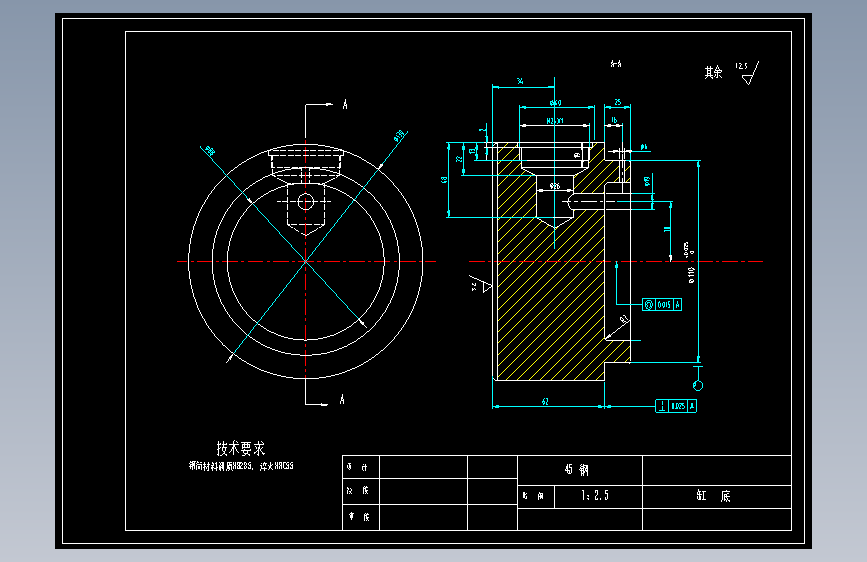Select the 22 vertical dimension
The image size is (867, 562).
(458, 159)
